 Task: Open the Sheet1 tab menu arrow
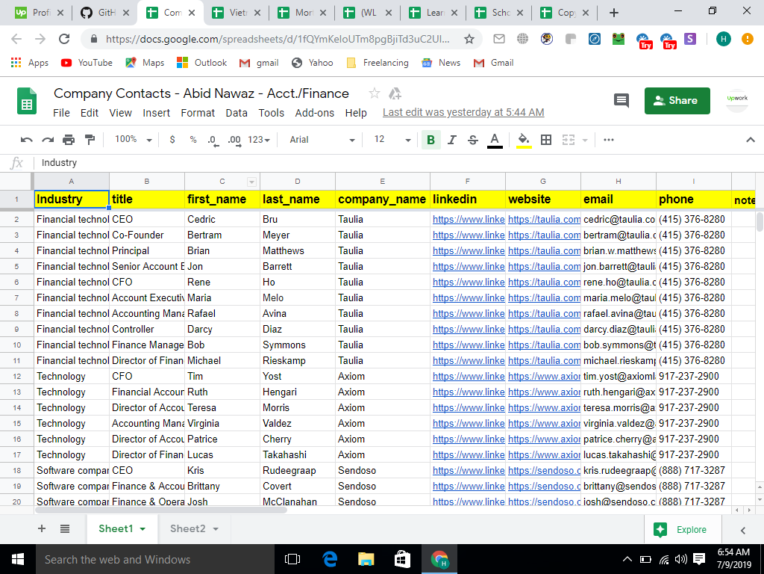[x=143, y=529]
